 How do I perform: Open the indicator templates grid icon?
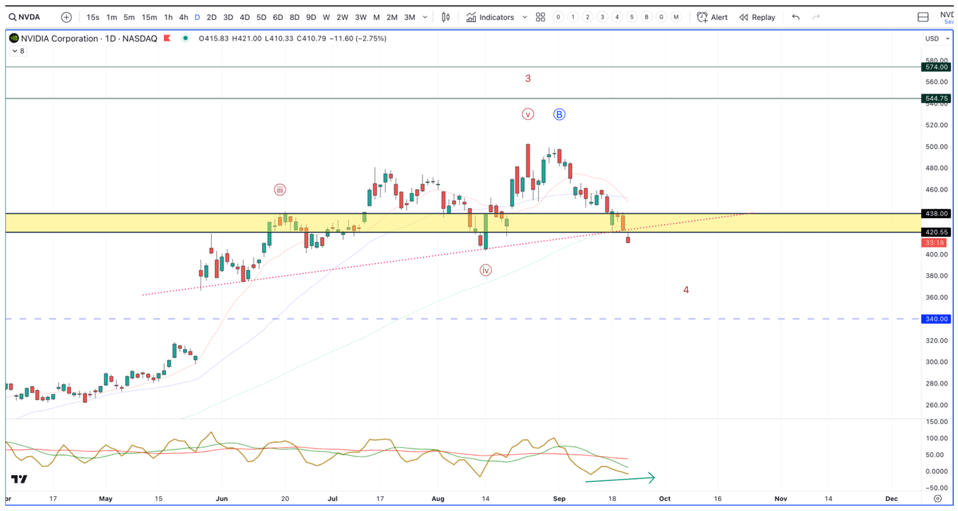(540, 17)
